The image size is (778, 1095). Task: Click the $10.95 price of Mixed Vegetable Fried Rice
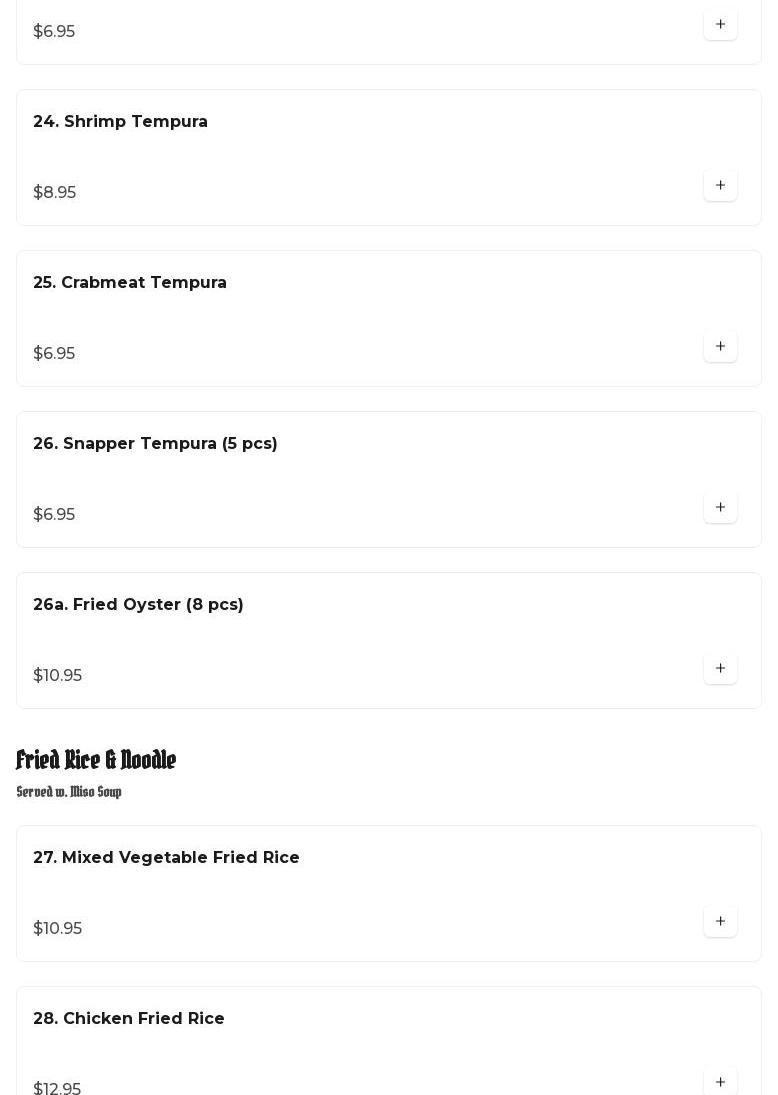[x=57, y=928]
